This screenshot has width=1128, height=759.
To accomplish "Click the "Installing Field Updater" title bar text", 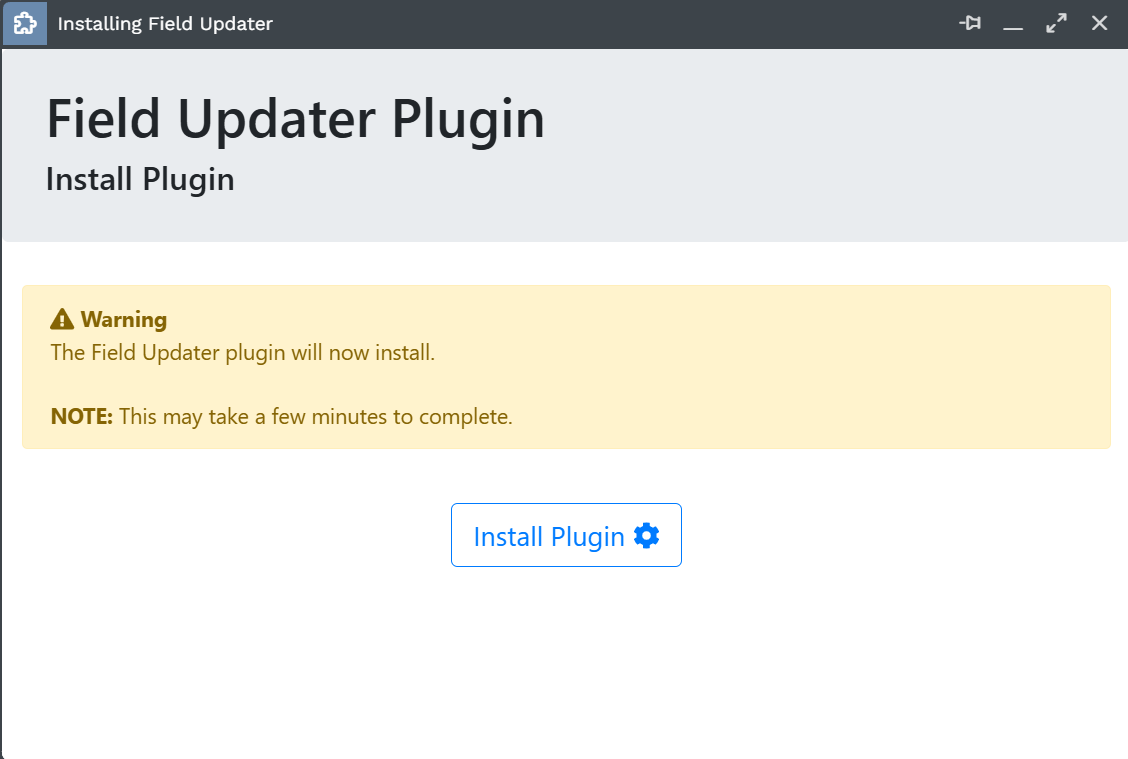I will click(x=165, y=23).
